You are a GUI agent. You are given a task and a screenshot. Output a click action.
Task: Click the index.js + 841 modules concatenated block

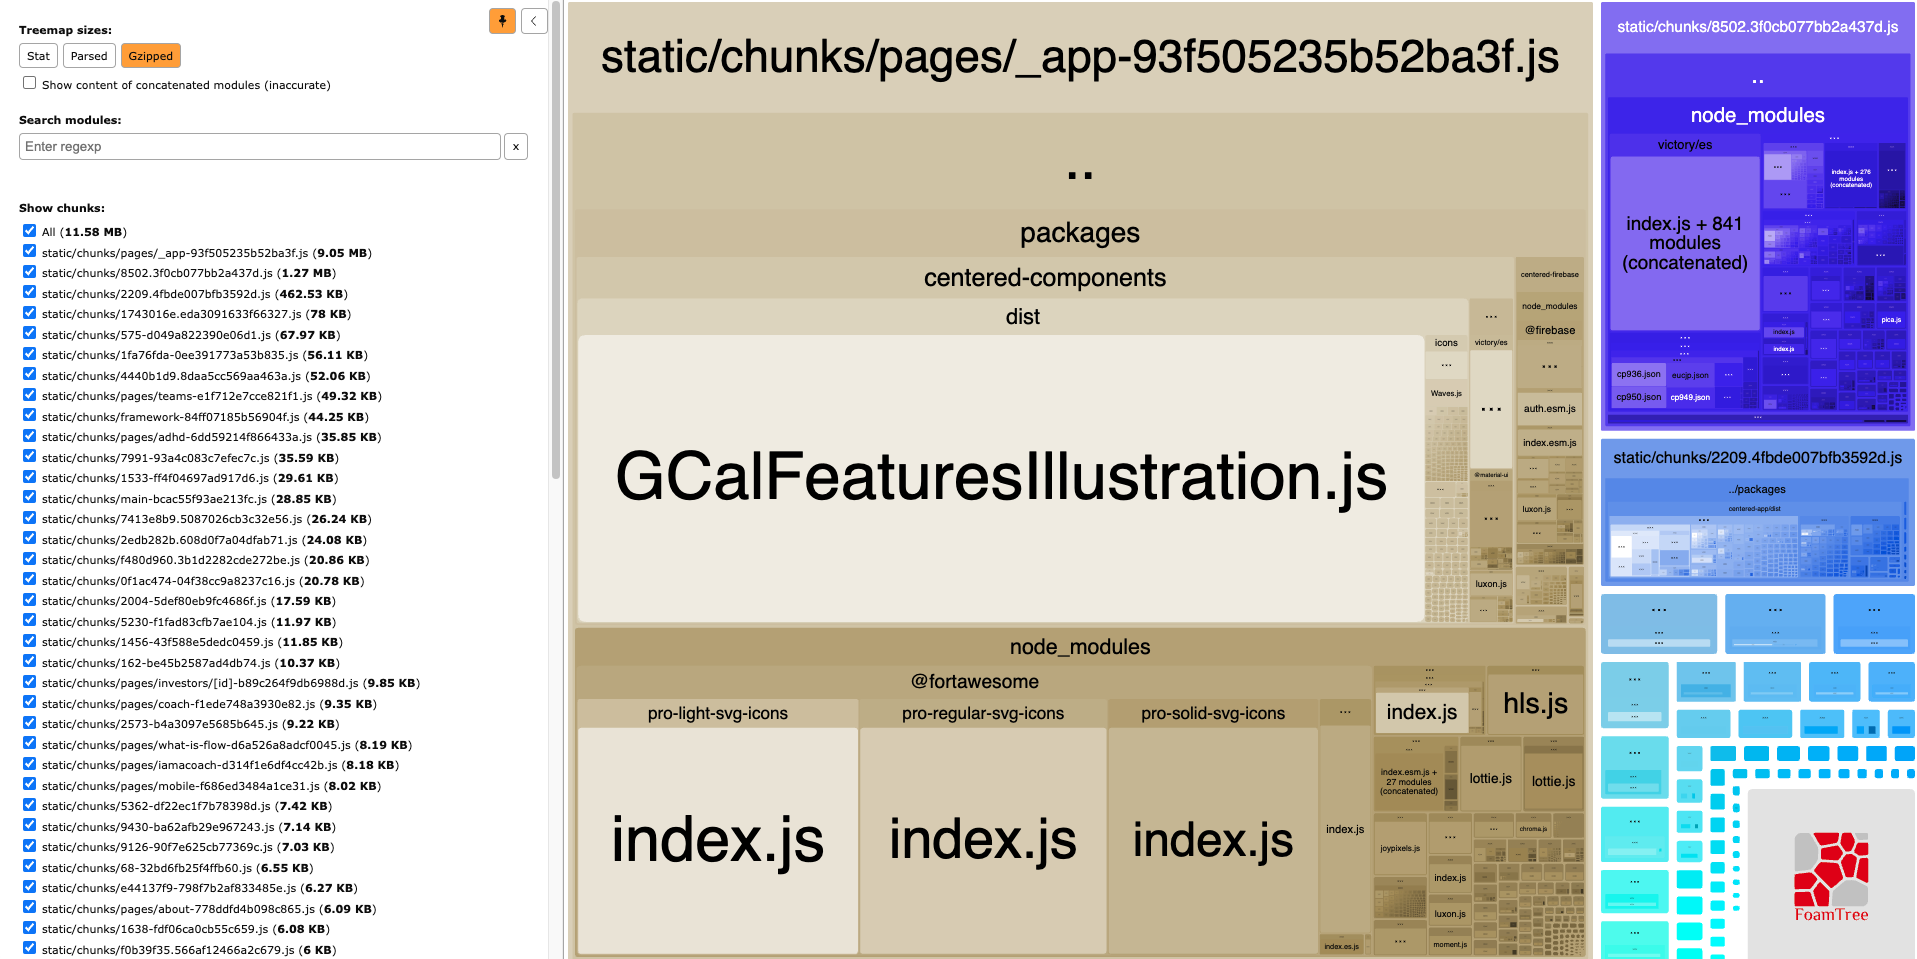pyautogui.click(x=1685, y=243)
